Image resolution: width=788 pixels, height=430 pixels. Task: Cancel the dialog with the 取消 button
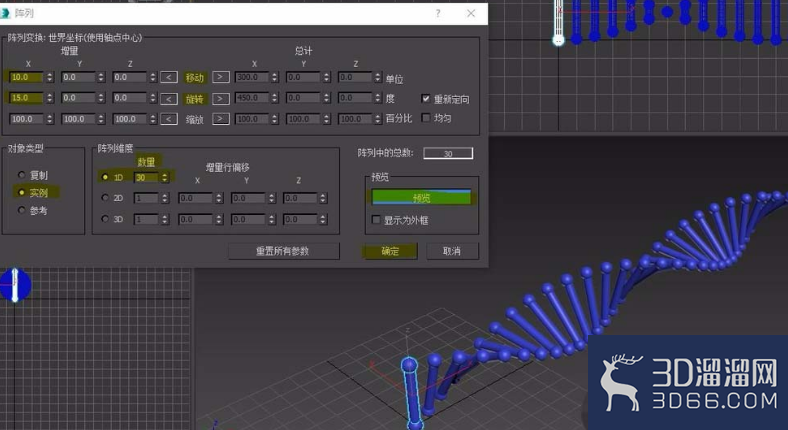tap(452, 251)
